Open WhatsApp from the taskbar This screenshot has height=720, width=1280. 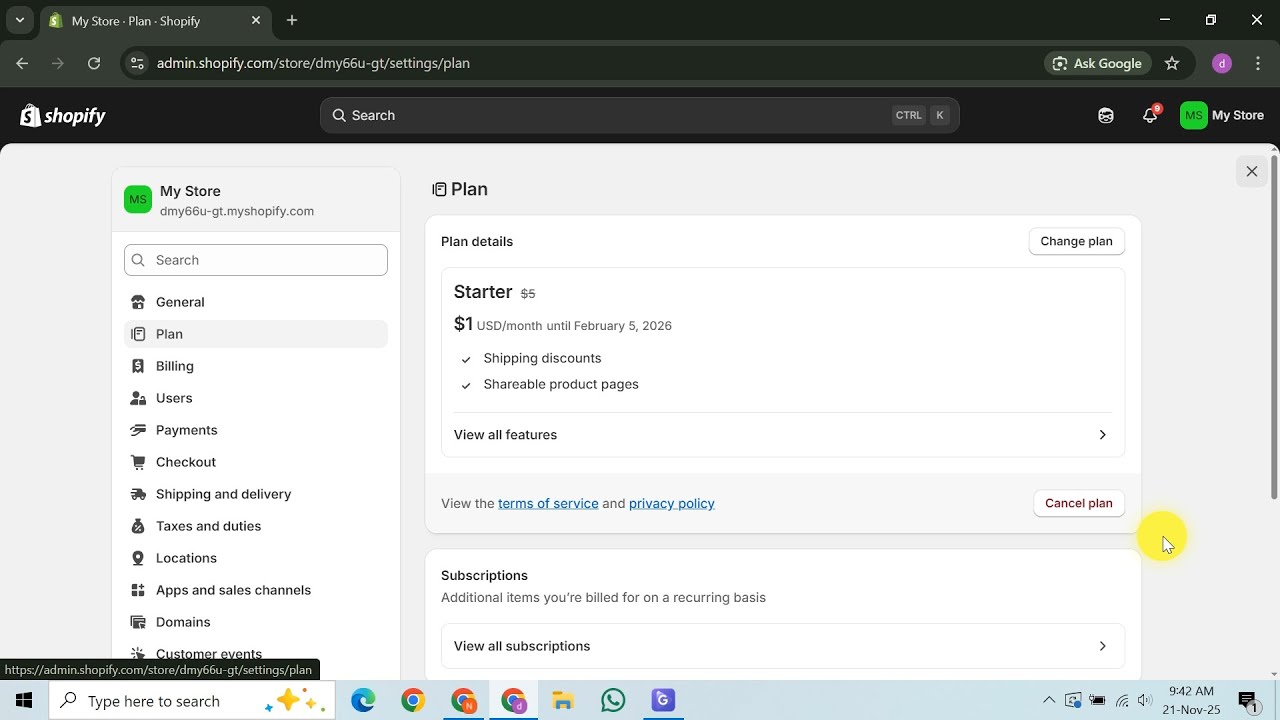click(613, 701)
